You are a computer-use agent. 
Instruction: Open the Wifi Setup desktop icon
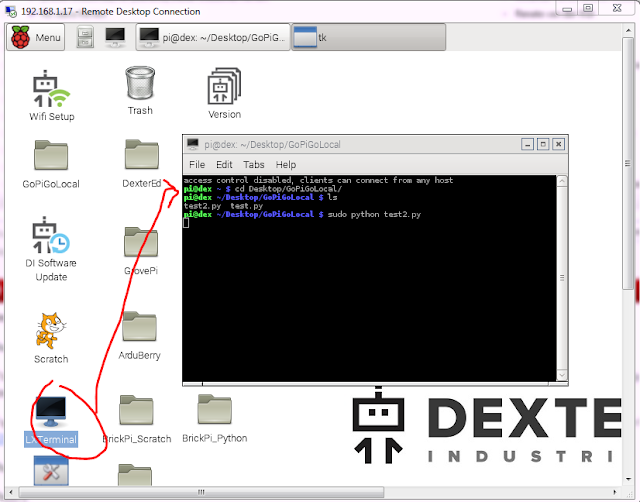(x=51, y=96)
